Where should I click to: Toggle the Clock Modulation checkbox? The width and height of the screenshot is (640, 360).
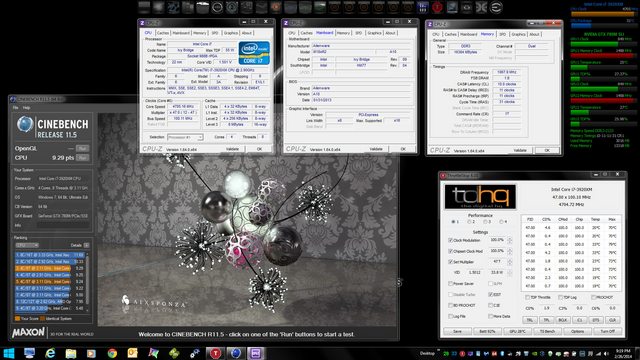tap(451, 240)
